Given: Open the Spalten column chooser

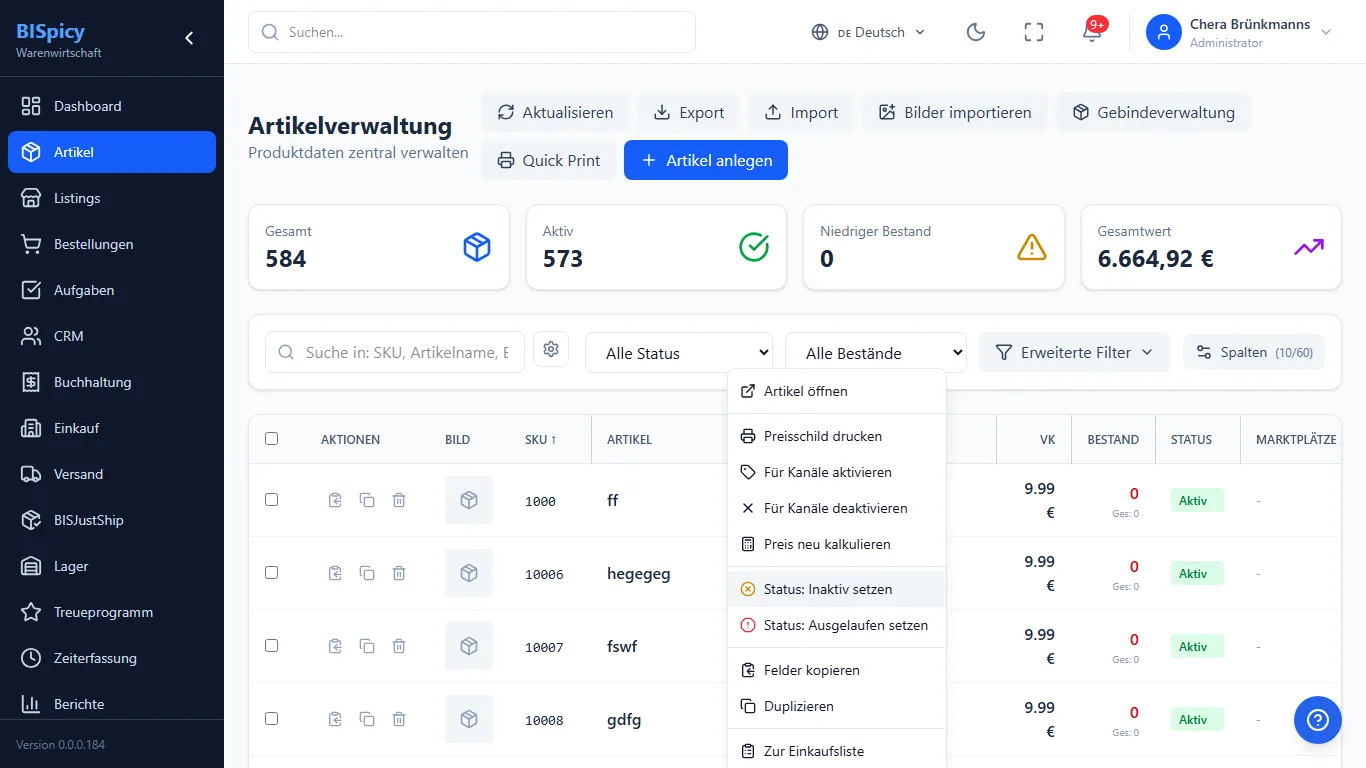Looking at the screenshot, I should 1254,352.
